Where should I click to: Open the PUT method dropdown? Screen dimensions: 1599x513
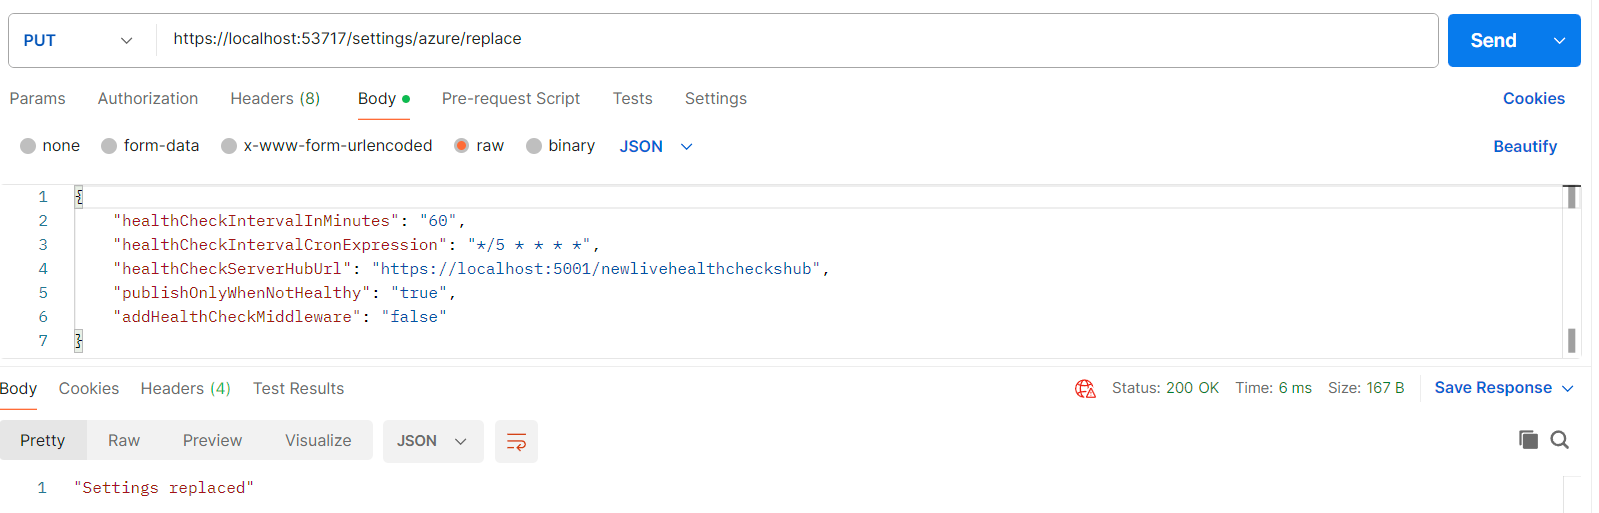point(80,40)
